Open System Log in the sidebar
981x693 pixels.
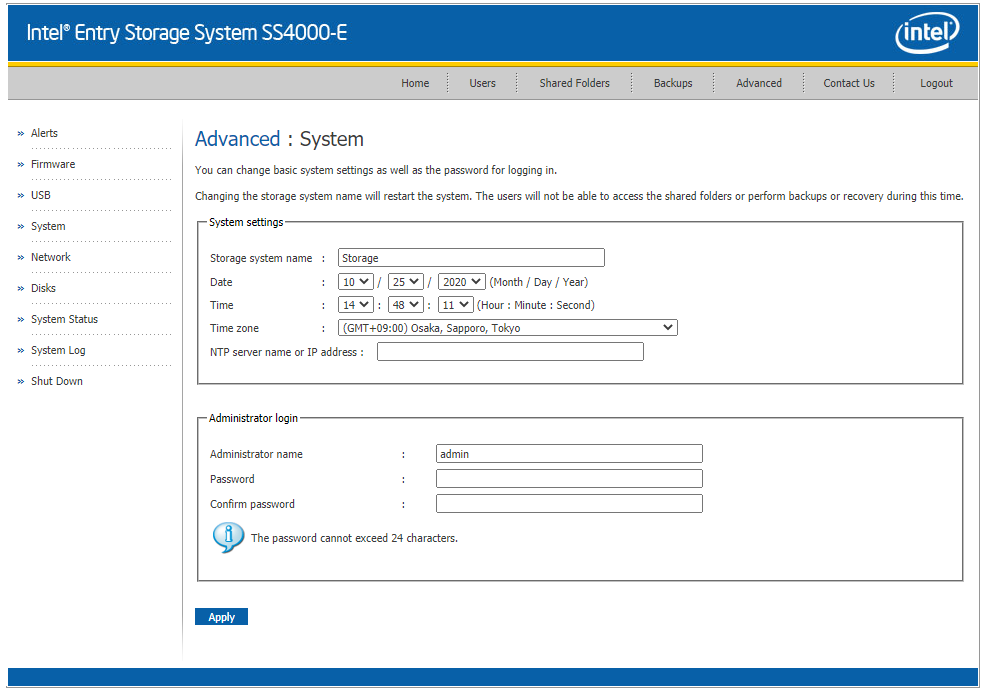[58, 350]
